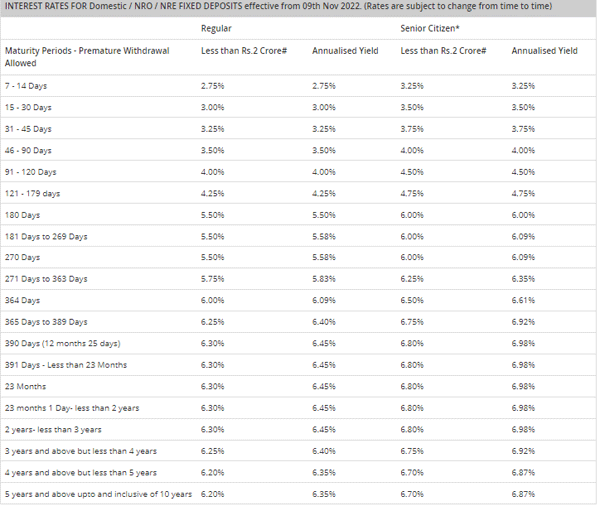Click '4 years and above but less than 5 years'
The image size is (600, 506).
click(81, 472)
